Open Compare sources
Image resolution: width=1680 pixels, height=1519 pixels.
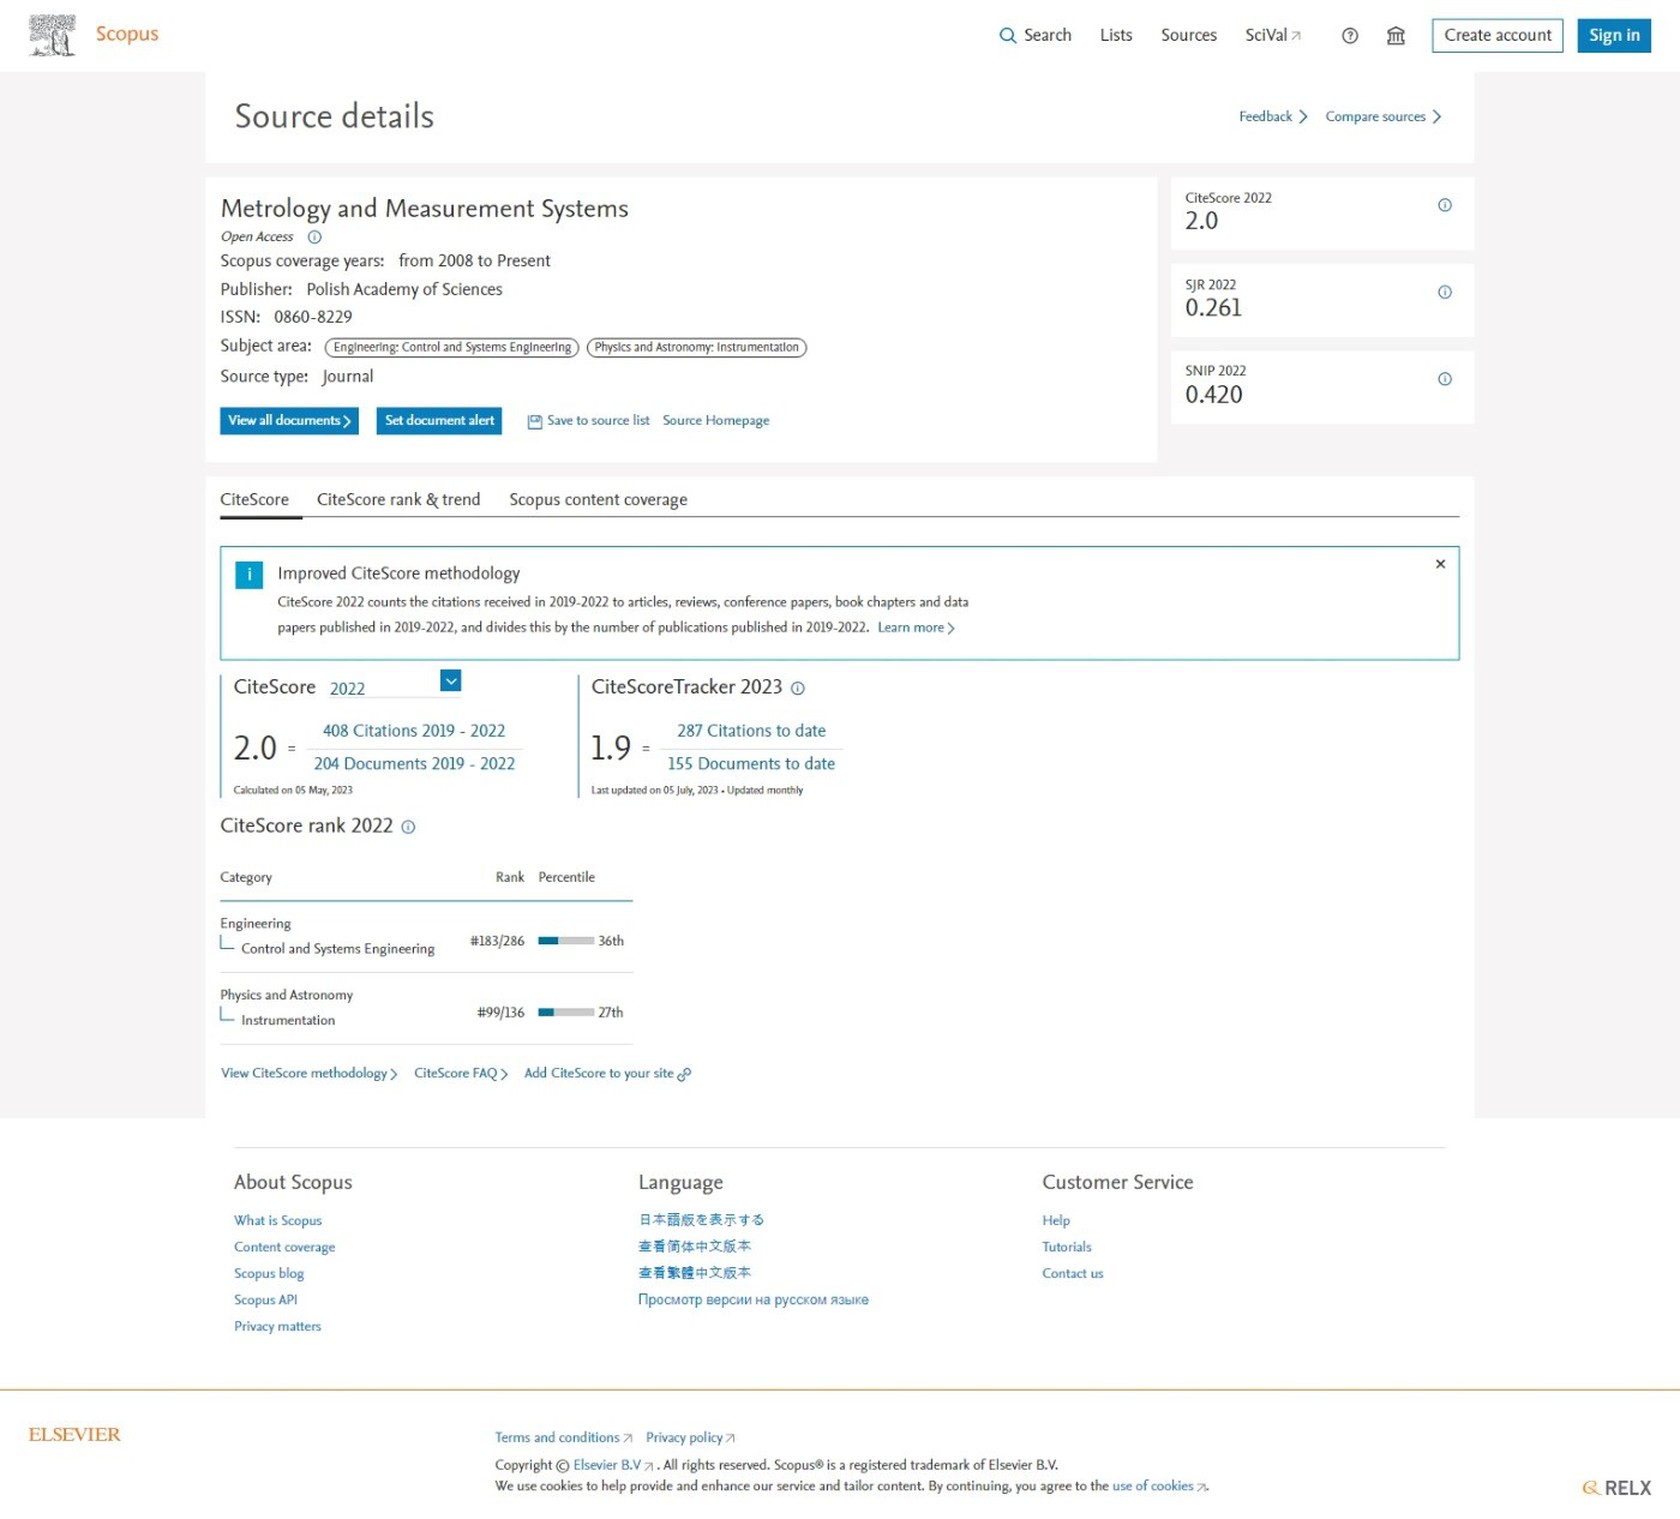click(1383, 117)
